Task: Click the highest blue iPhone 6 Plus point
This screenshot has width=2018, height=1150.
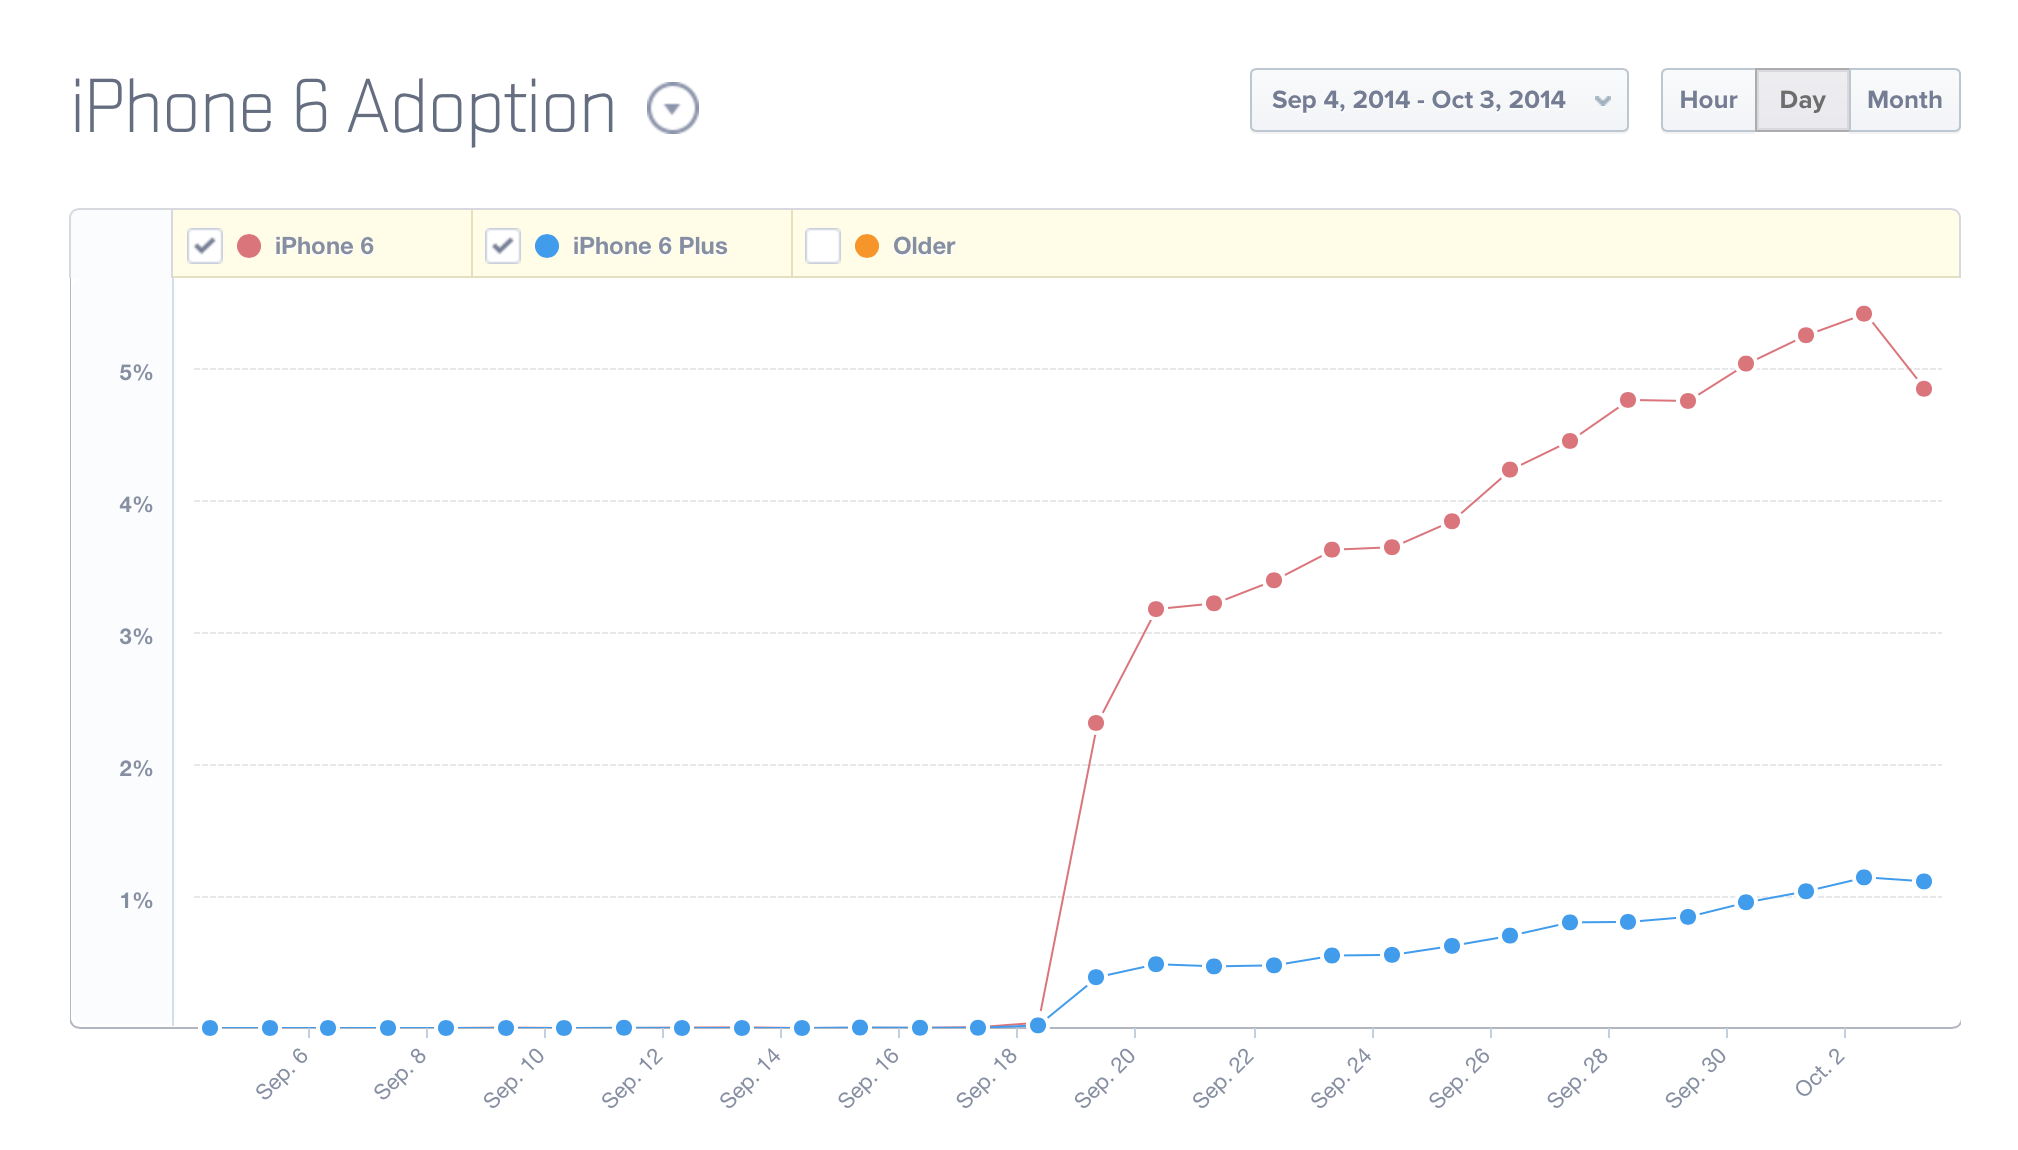Action: [1864, 877]
